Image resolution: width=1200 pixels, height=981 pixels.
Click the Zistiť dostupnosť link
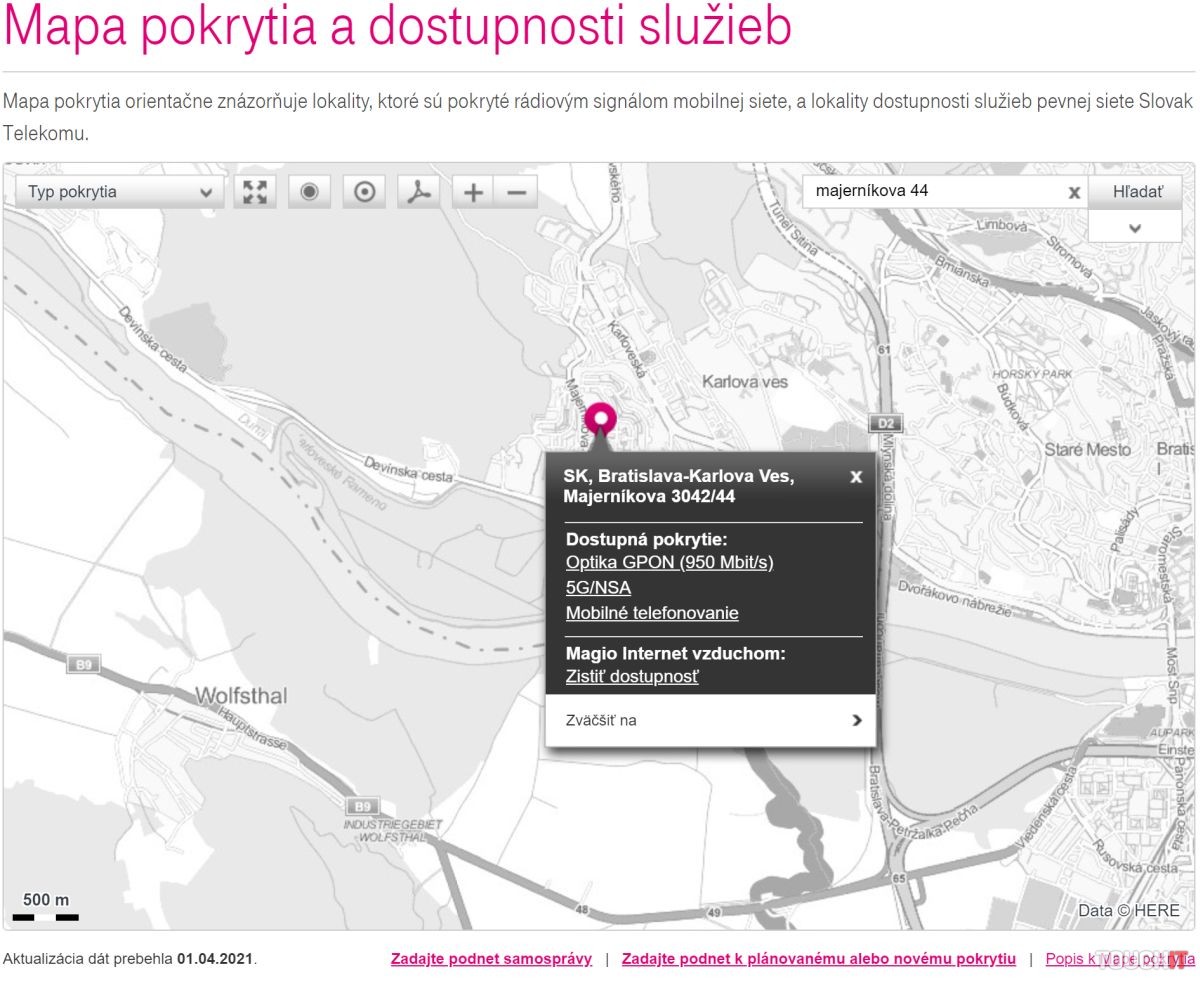click(x=632, y=677)
